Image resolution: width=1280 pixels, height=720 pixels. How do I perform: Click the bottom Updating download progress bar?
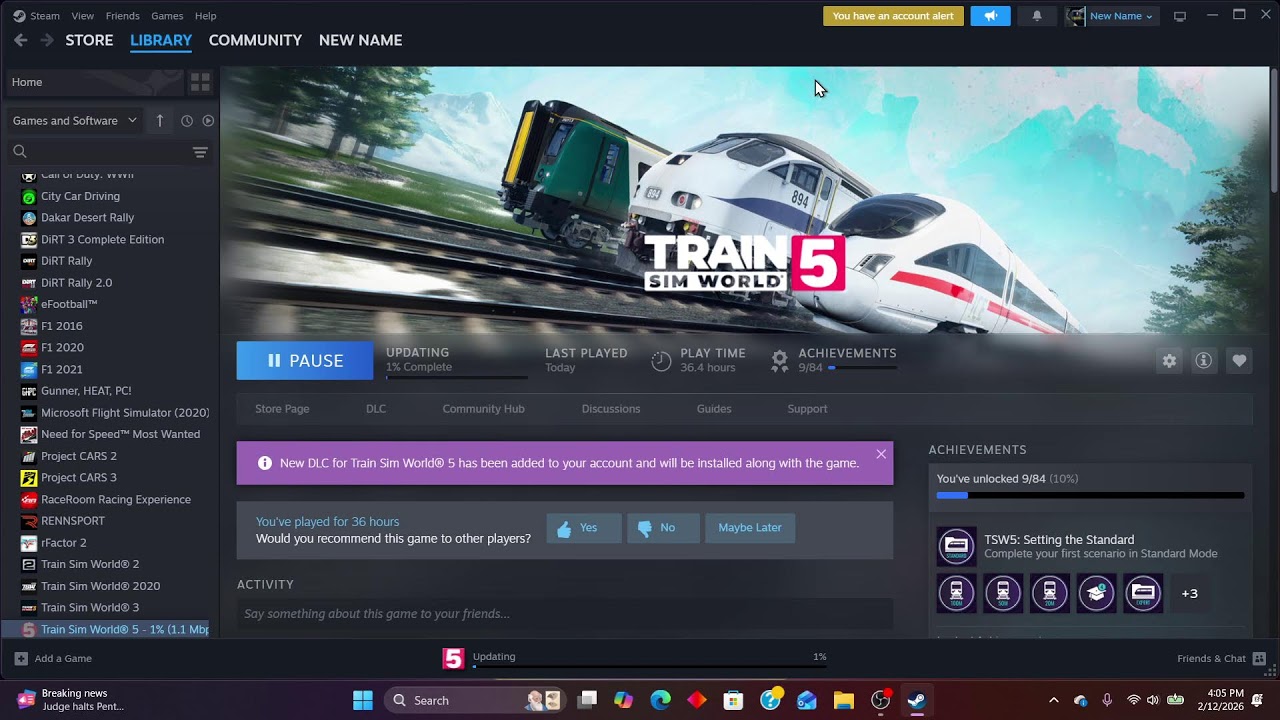click(650, 666)
